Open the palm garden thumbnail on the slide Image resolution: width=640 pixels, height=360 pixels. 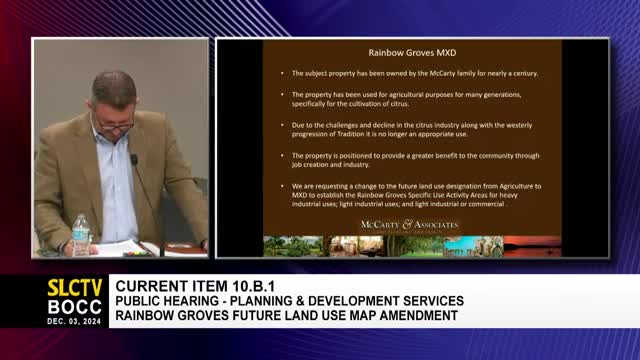tap(293, 246)
